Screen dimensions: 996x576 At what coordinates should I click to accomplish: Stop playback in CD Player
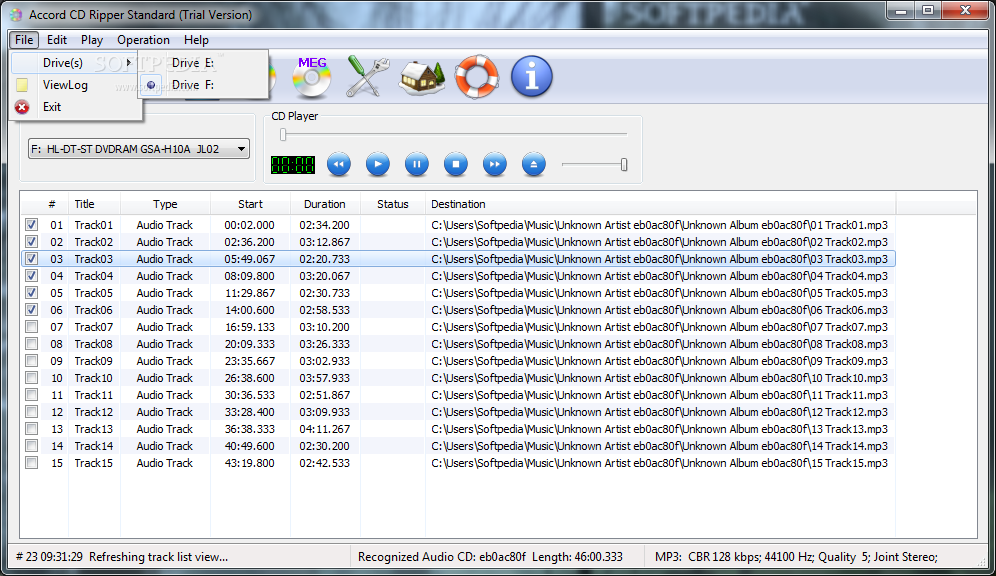(455, 164)
